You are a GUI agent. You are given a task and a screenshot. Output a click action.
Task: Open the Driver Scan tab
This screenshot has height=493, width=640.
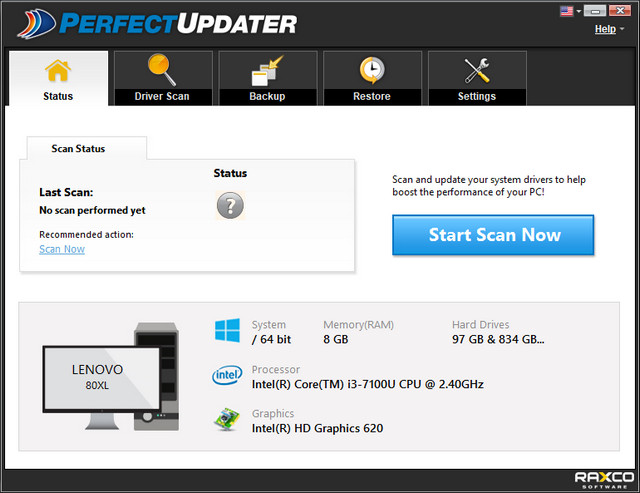(161, 78)
